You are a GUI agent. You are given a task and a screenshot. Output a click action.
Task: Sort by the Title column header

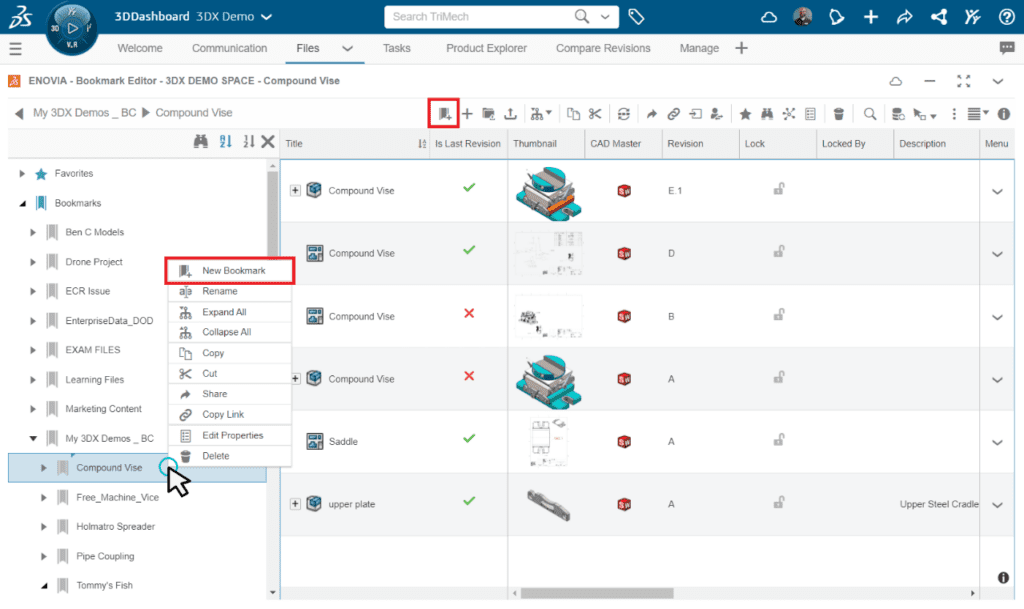tap(294, 144)
